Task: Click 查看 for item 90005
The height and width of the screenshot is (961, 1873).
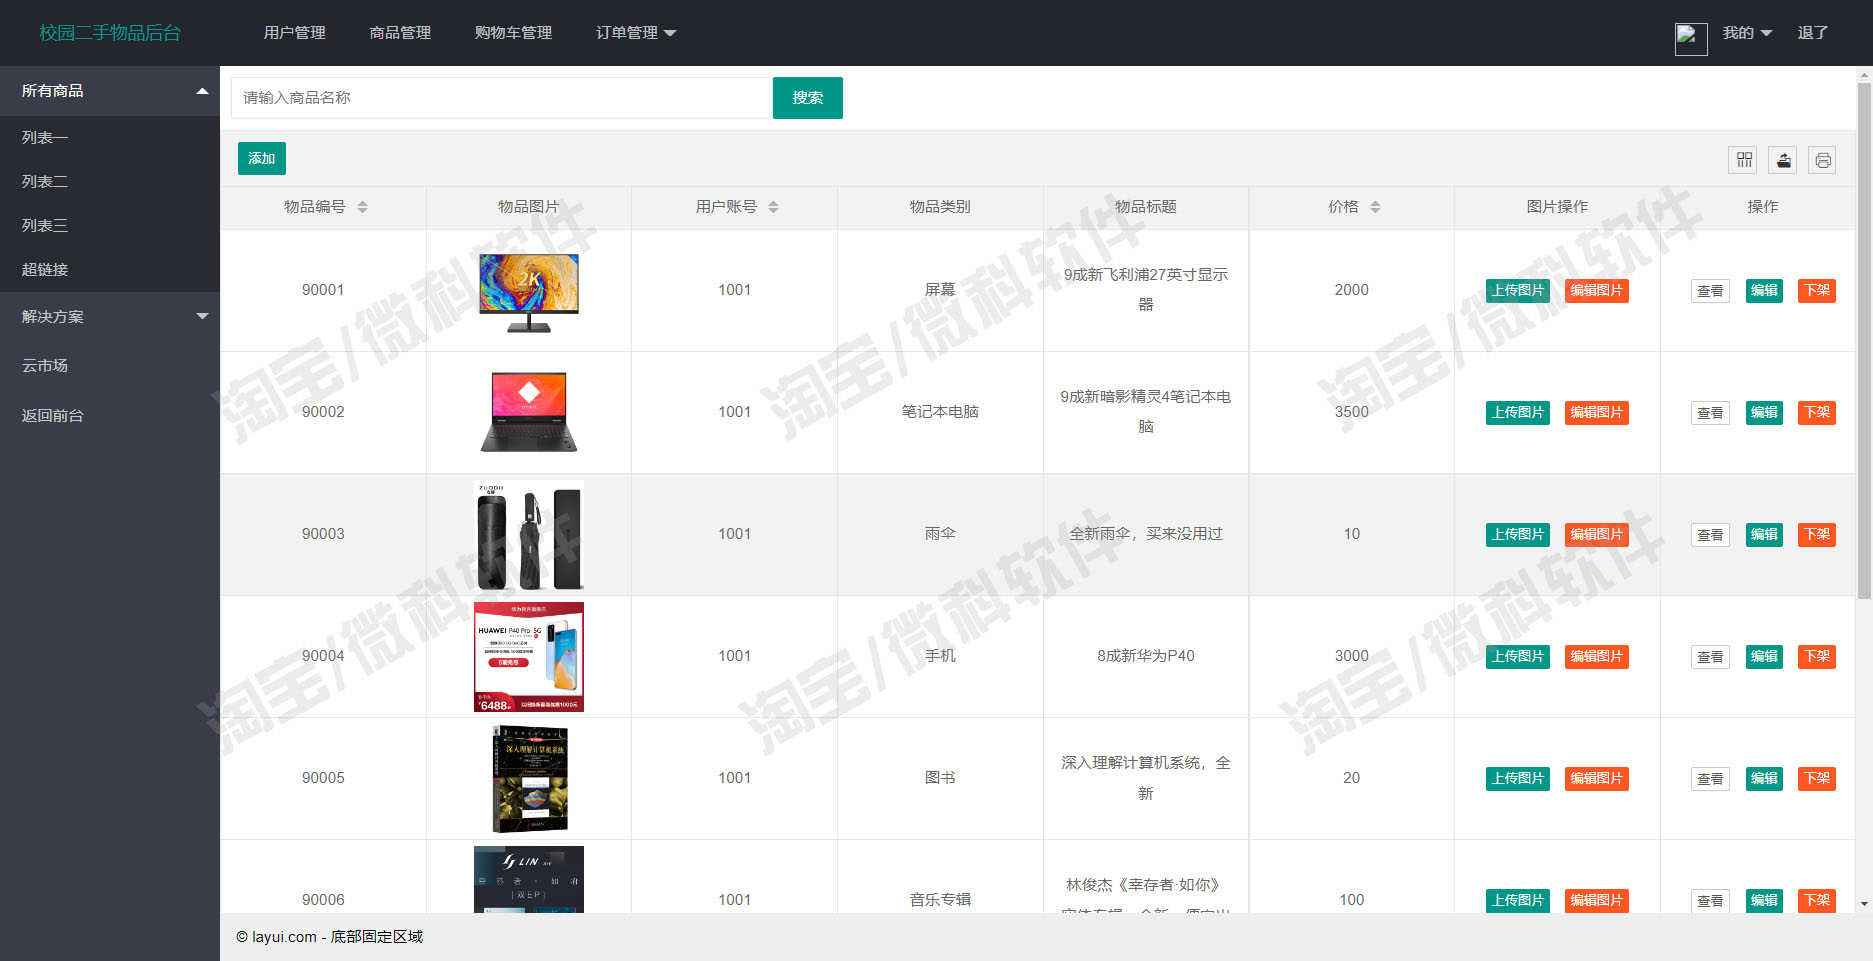Action: click(1711, 779)
